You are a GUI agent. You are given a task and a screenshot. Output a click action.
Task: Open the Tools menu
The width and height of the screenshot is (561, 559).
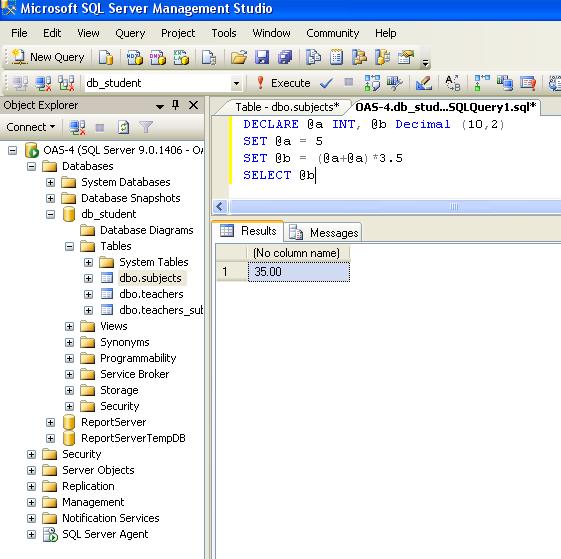pyautogui.click(x=224, y=33)
